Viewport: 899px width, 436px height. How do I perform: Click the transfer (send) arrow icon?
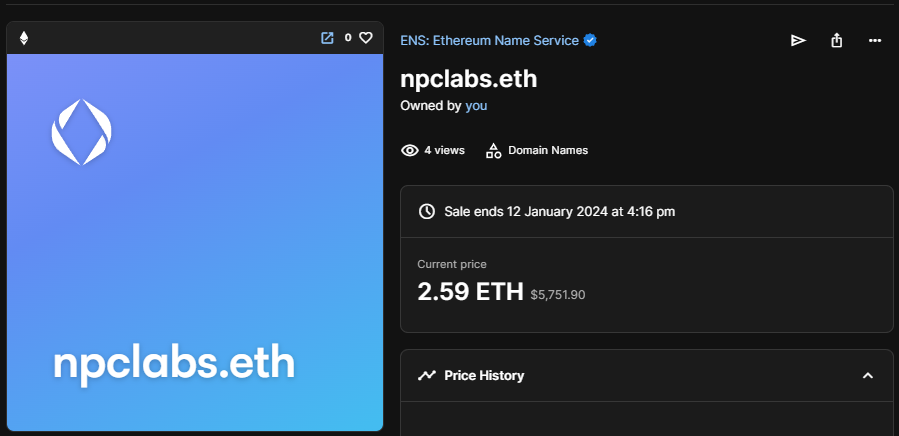[798, 40]
